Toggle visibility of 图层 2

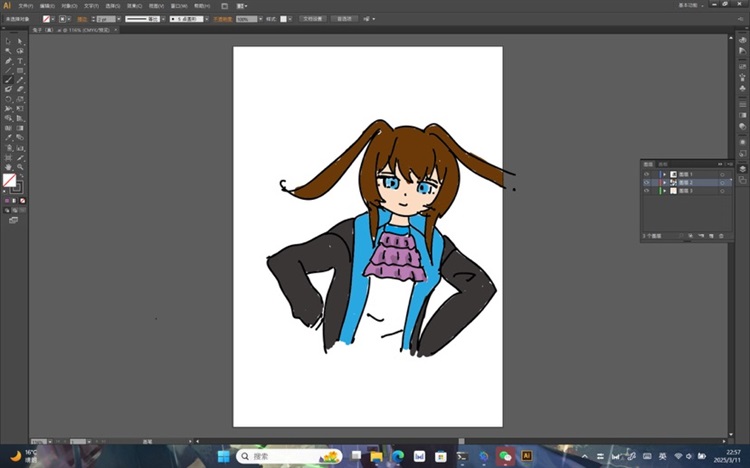click(646, 182)
